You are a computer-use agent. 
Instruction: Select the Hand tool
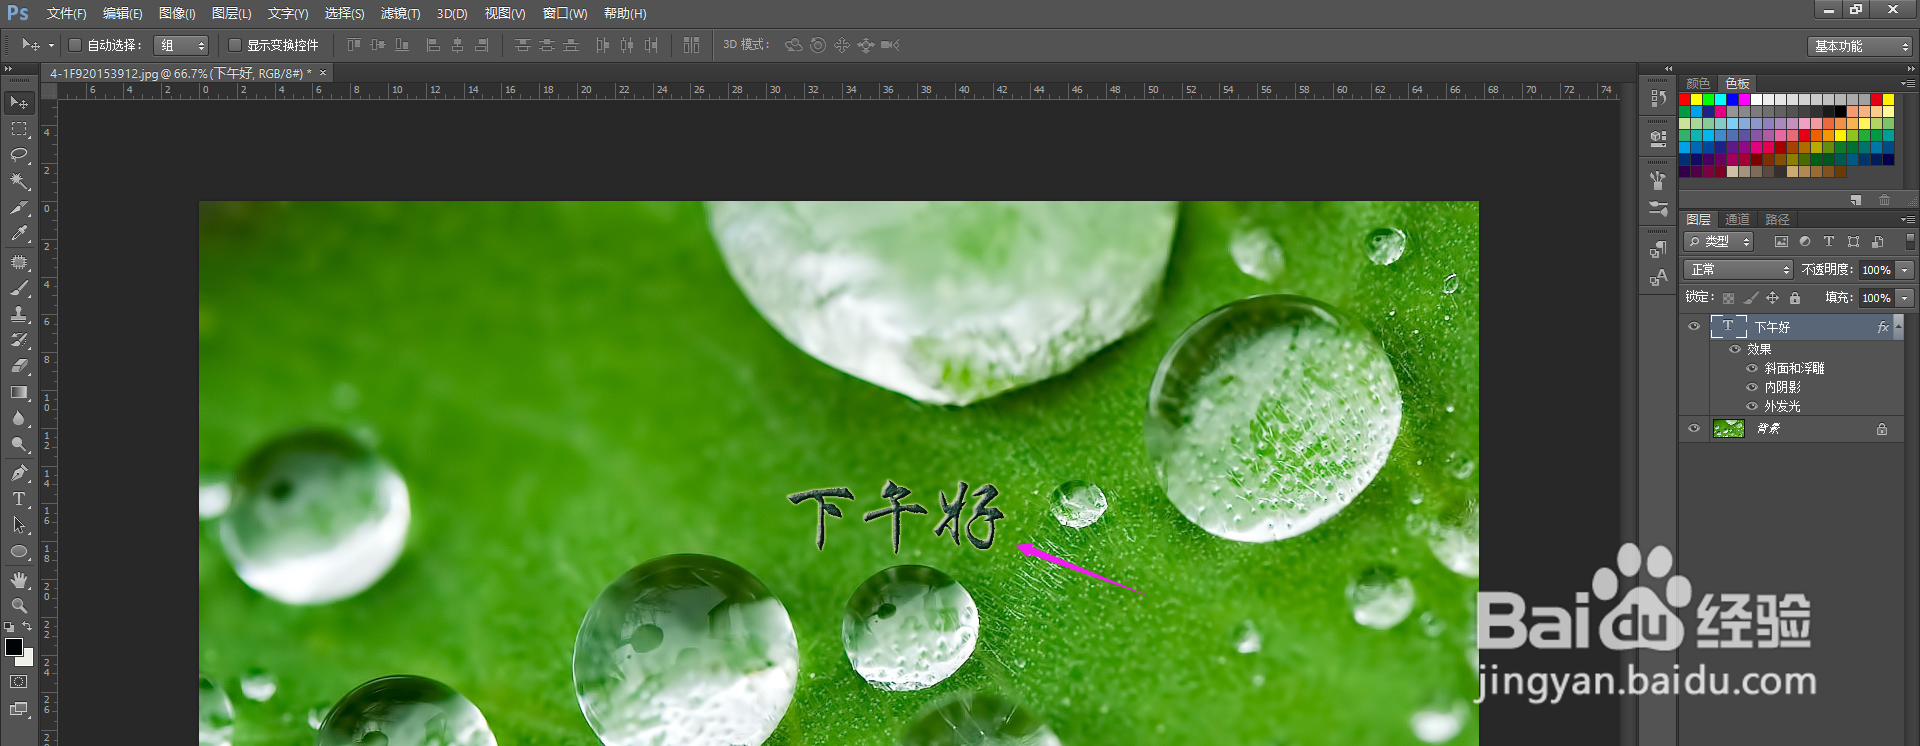click(19, 579)
